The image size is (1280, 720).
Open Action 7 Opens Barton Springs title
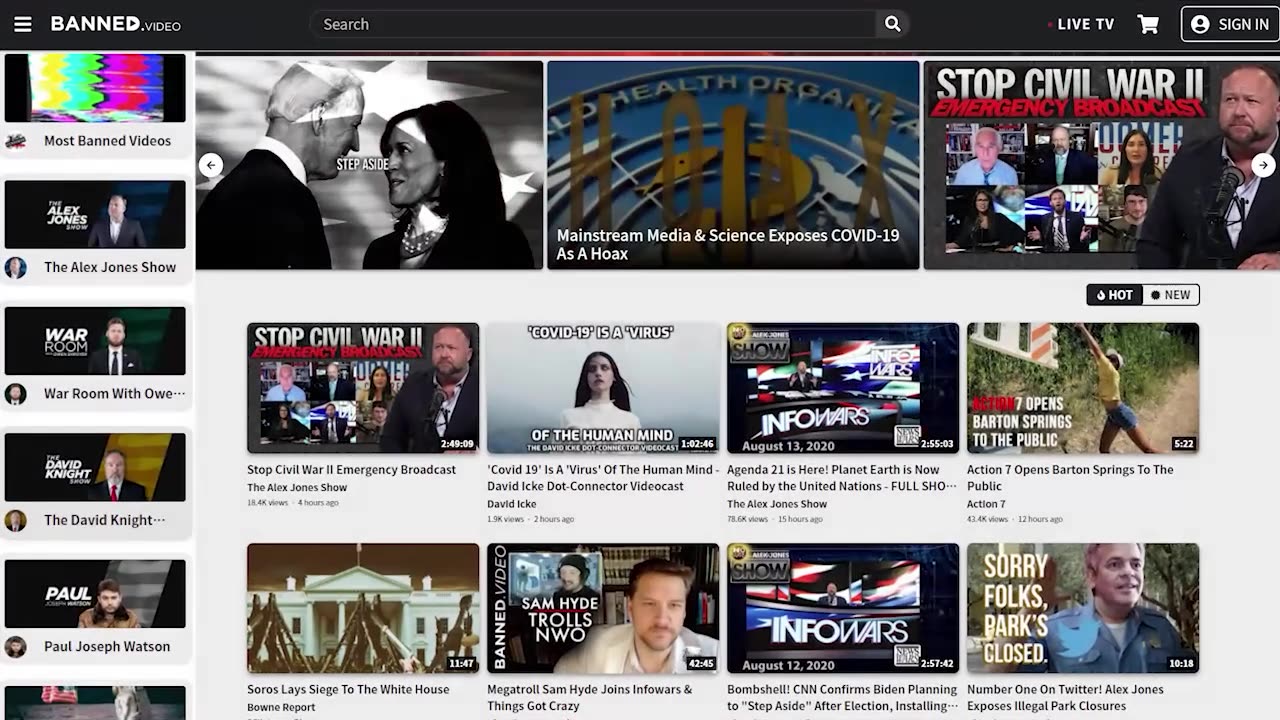[x=1070, y=478]
